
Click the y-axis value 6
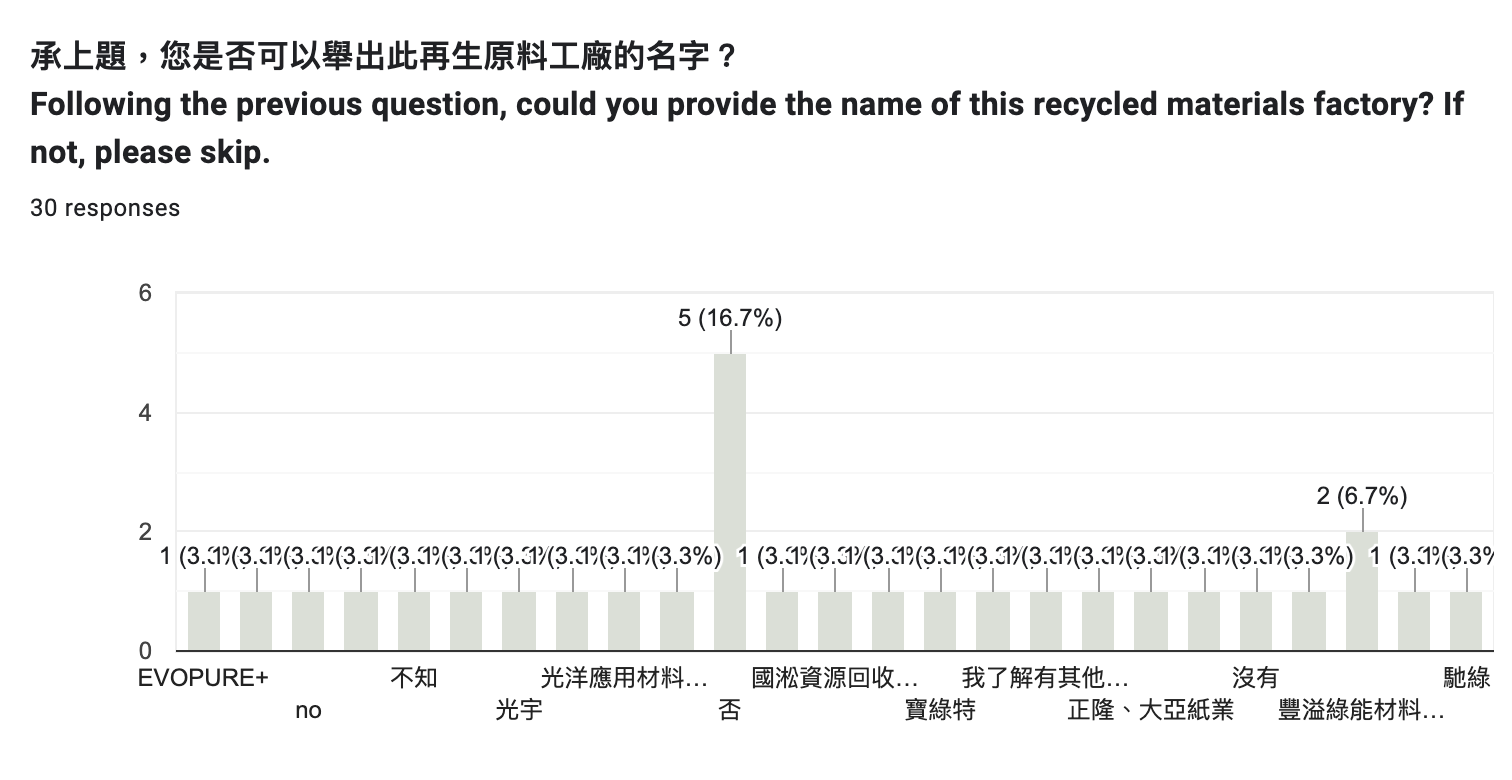tap(145, 293)
